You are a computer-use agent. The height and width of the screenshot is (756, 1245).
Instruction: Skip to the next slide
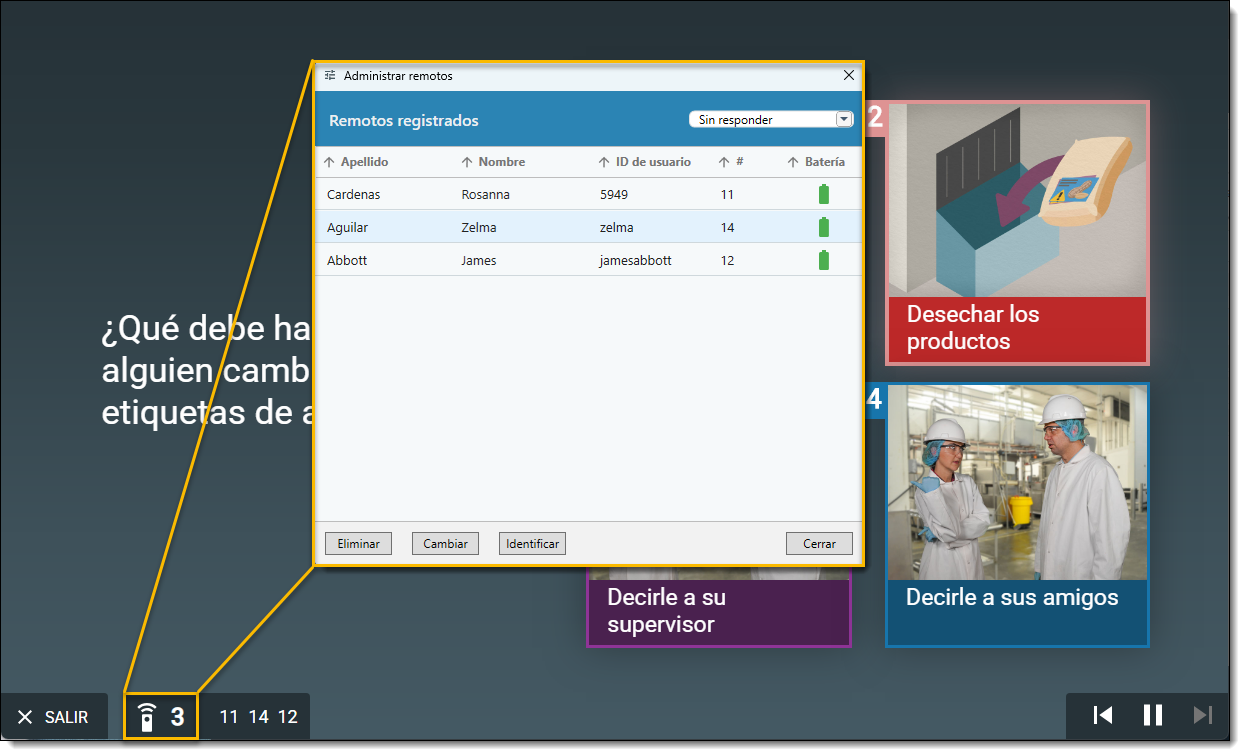coord(1202,715)
